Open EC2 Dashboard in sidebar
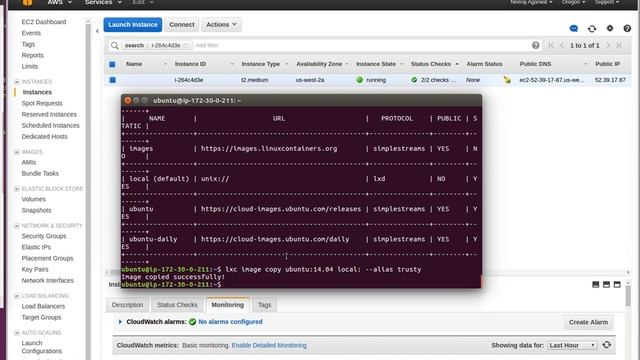The width and height of the screenshot is (640, 360). pyautogui.click(x=44, y=22)
